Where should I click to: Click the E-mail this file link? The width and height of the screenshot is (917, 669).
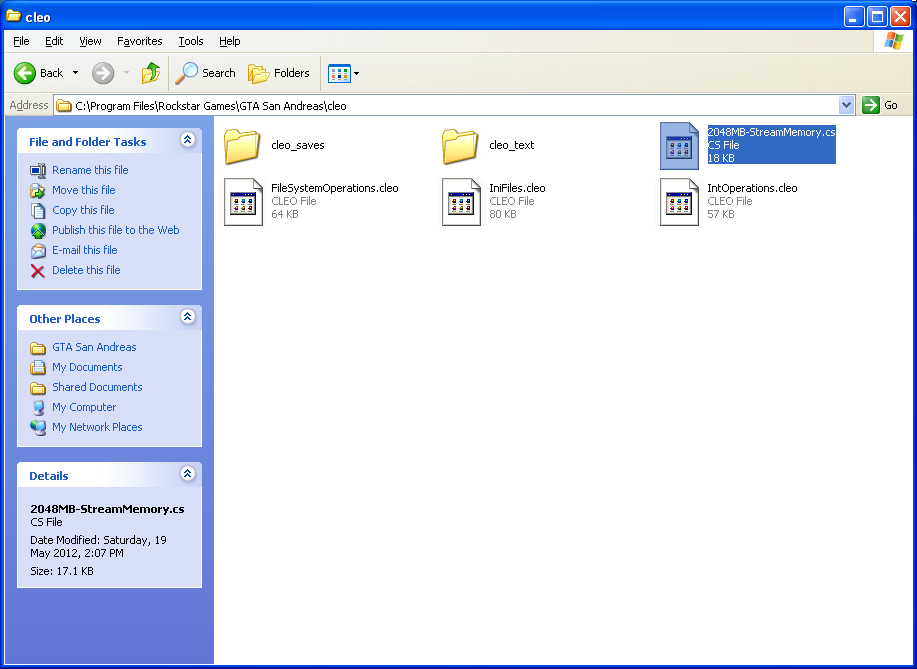(85, 250)
